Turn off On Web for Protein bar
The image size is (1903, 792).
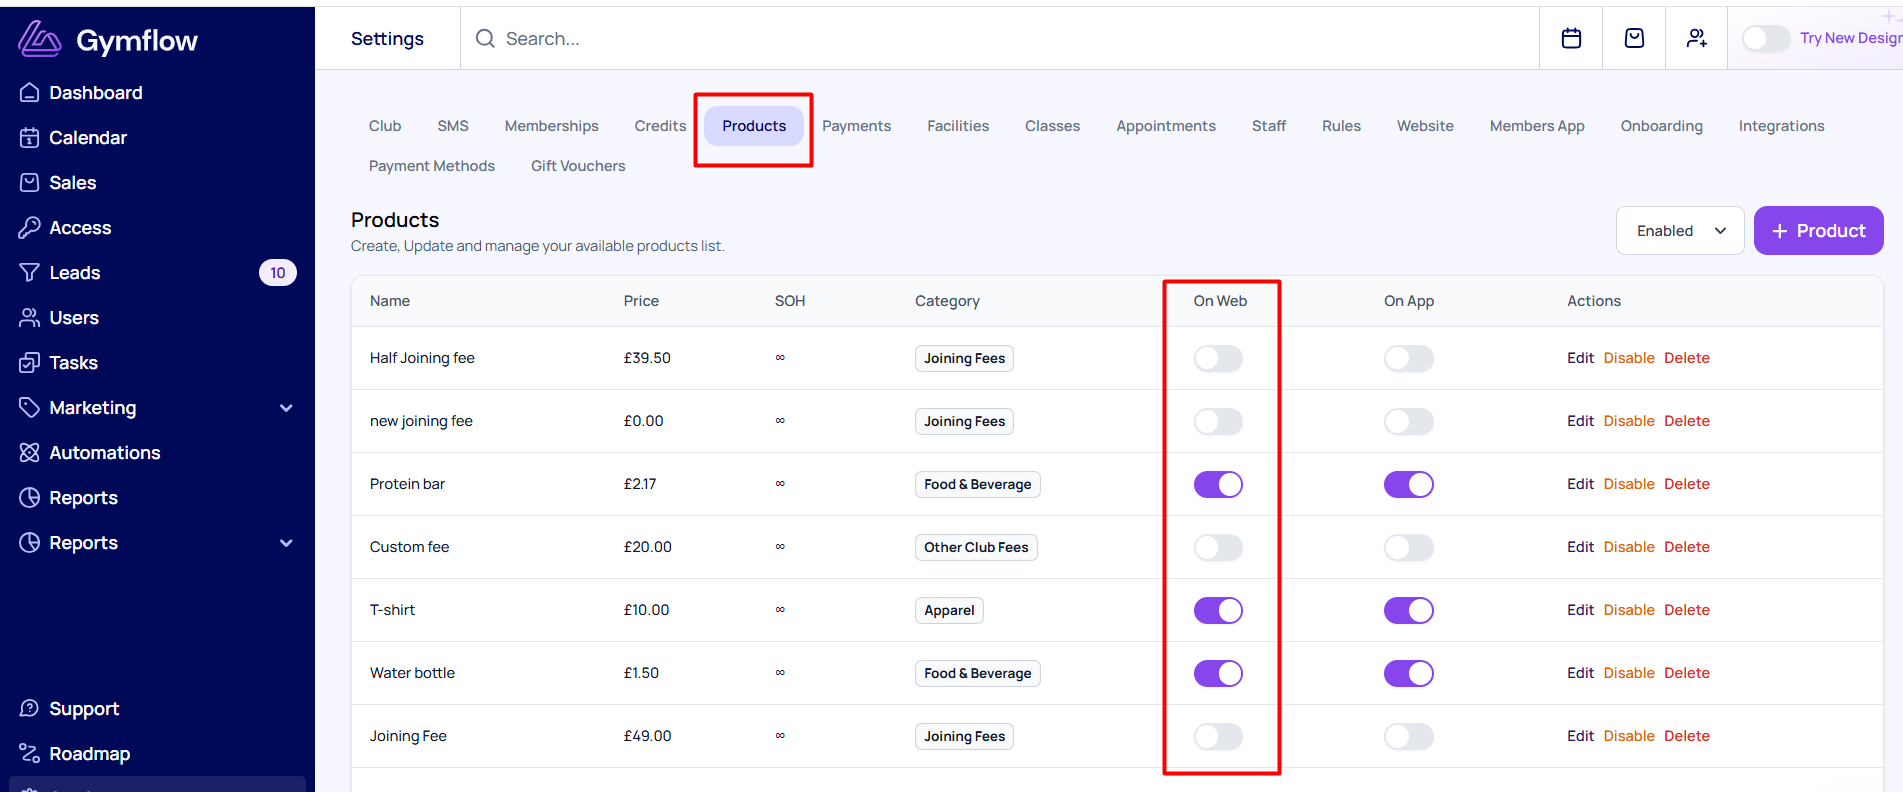[x=1218, y=484]
